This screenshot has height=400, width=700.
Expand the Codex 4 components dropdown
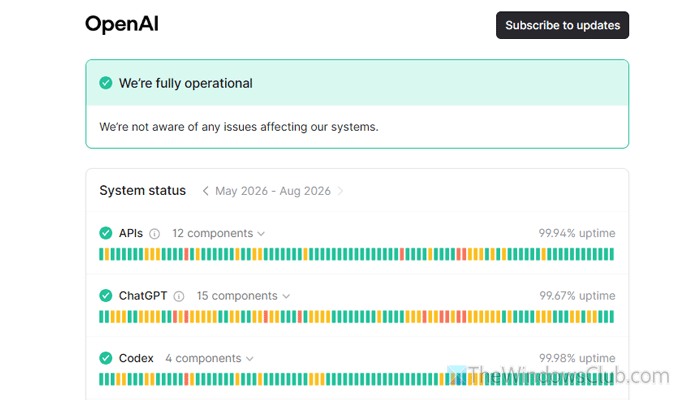coord(209,358)
